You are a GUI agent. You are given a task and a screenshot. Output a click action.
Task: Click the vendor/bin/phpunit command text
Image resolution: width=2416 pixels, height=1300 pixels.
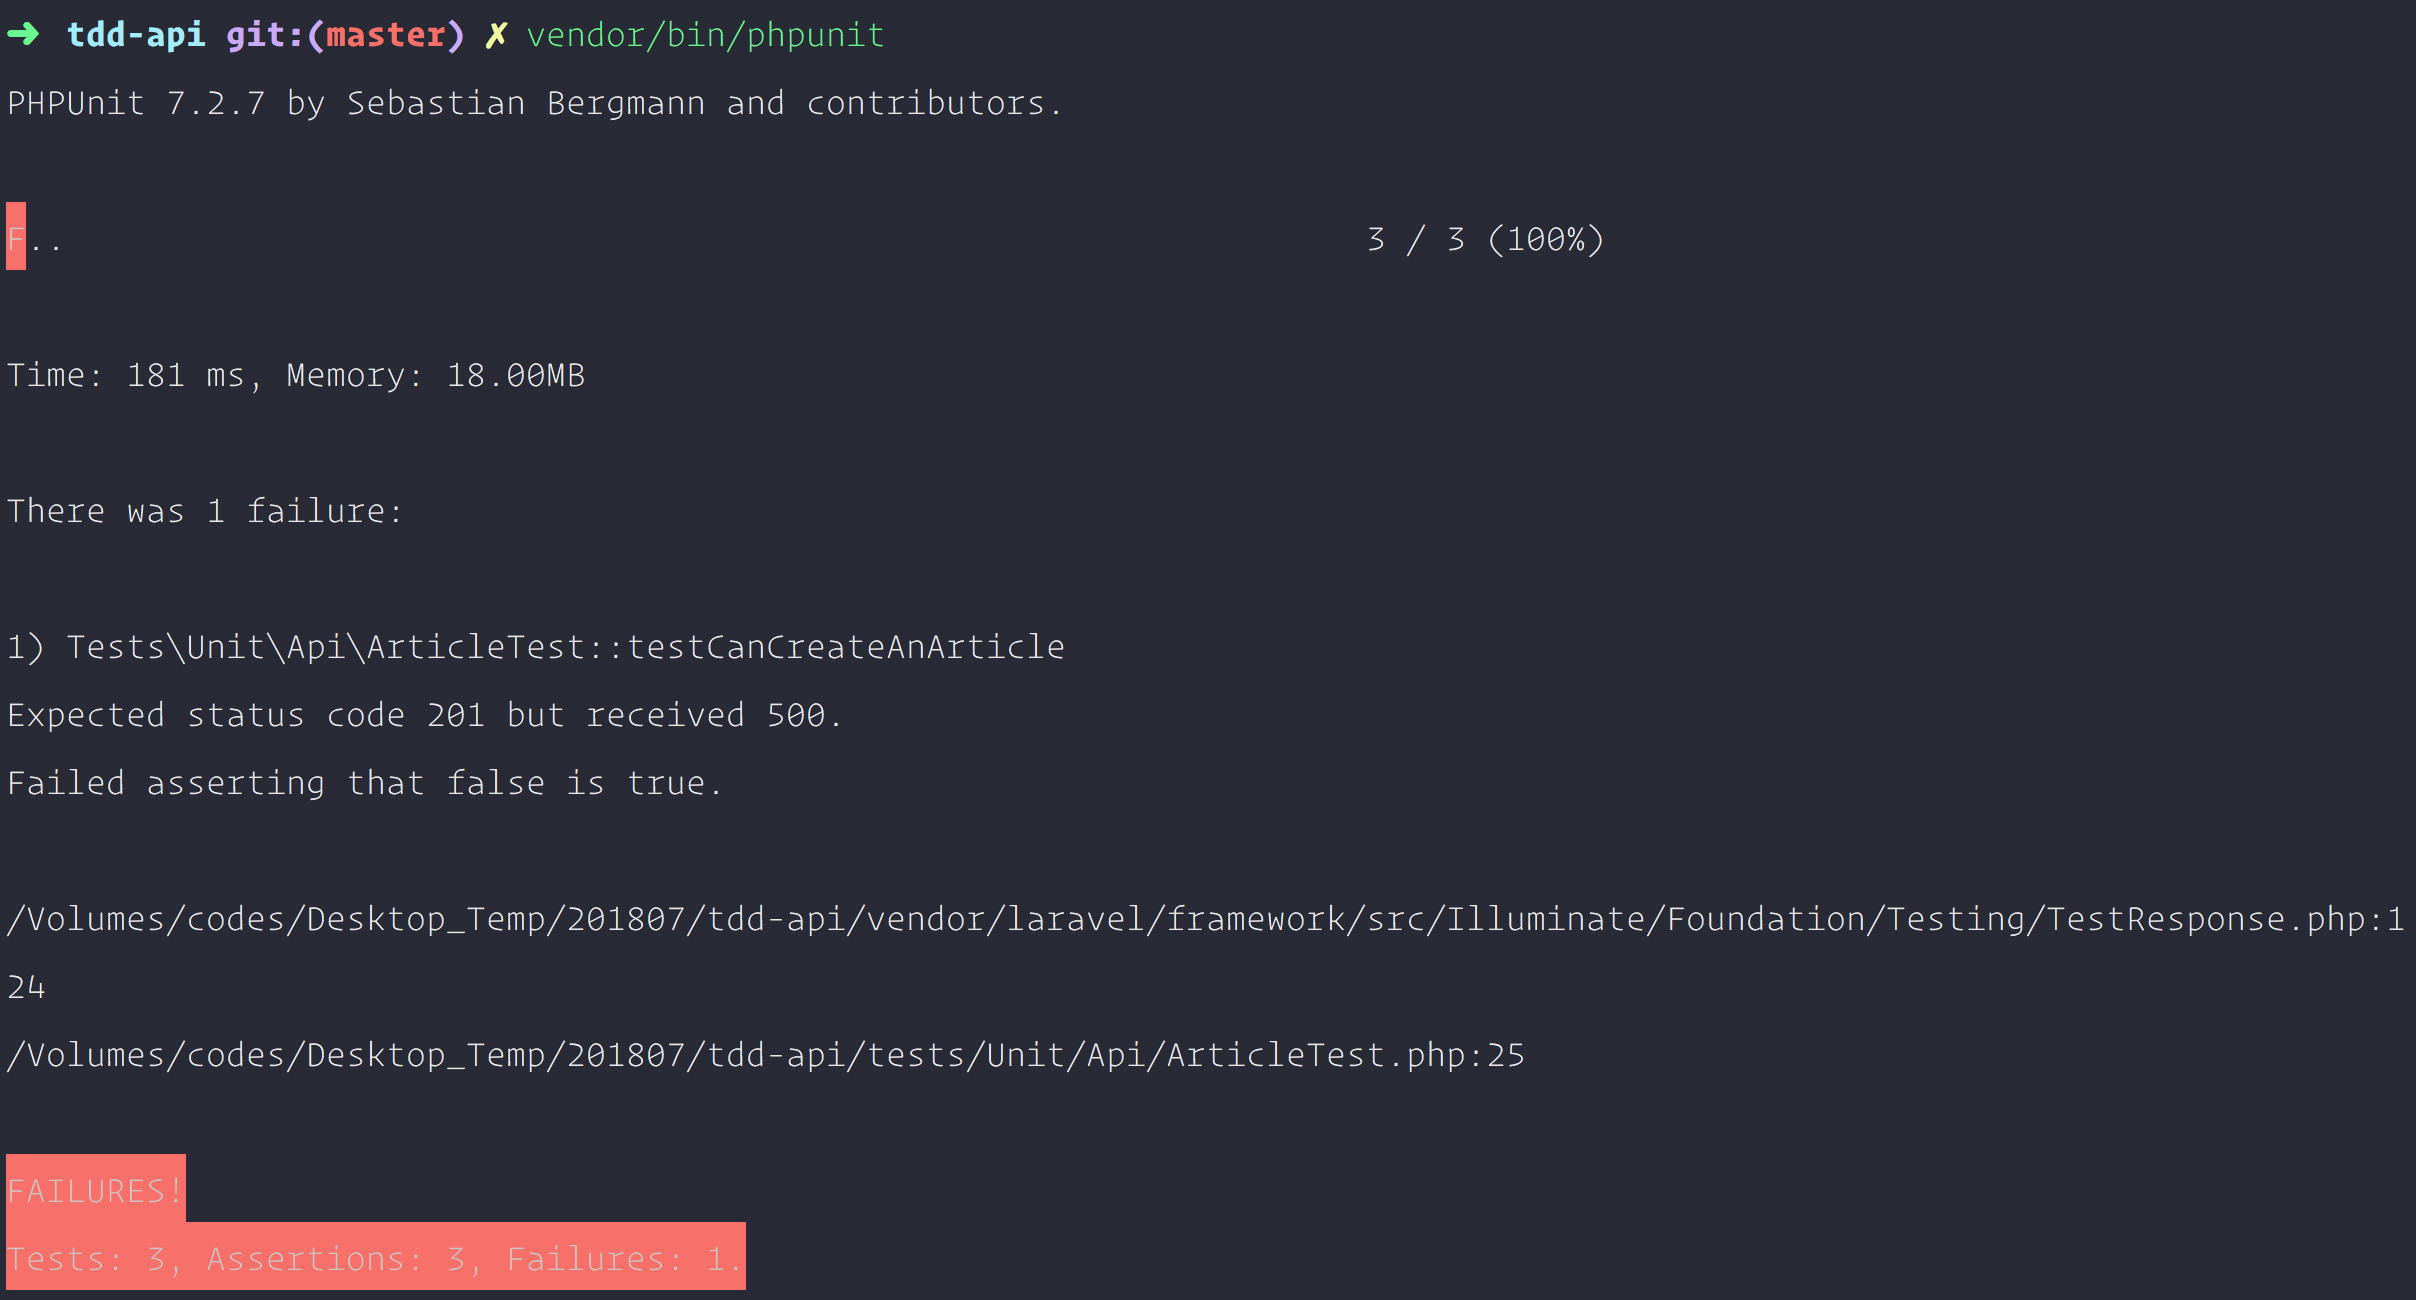coord(705,36)
